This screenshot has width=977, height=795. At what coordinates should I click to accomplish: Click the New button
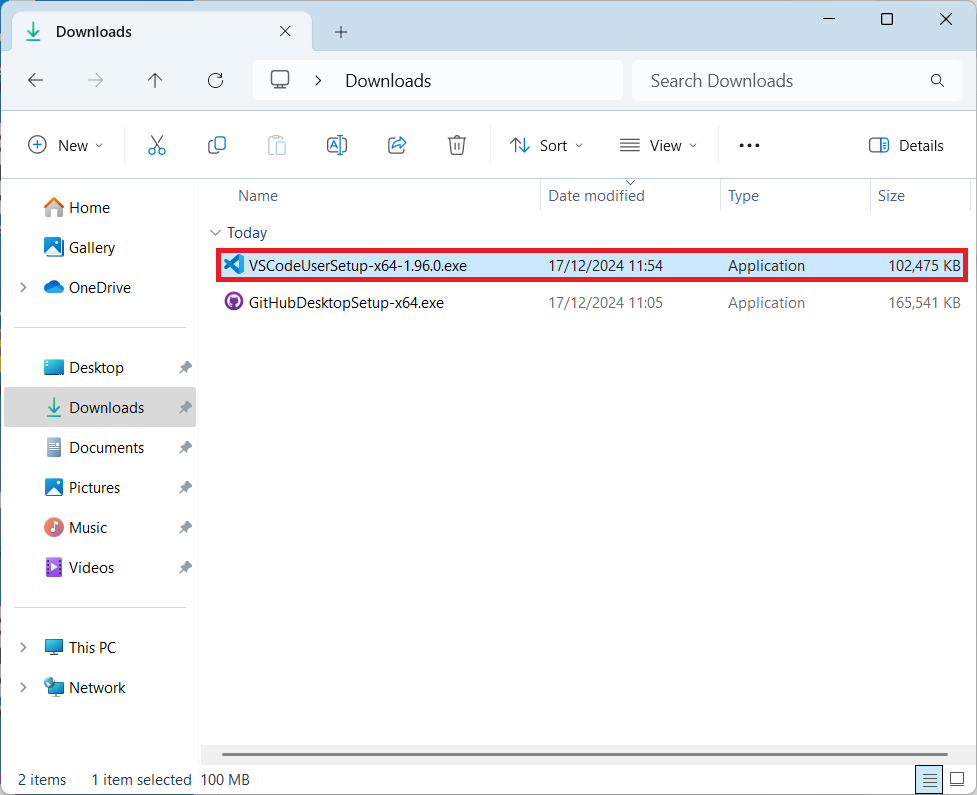[65, 145]
